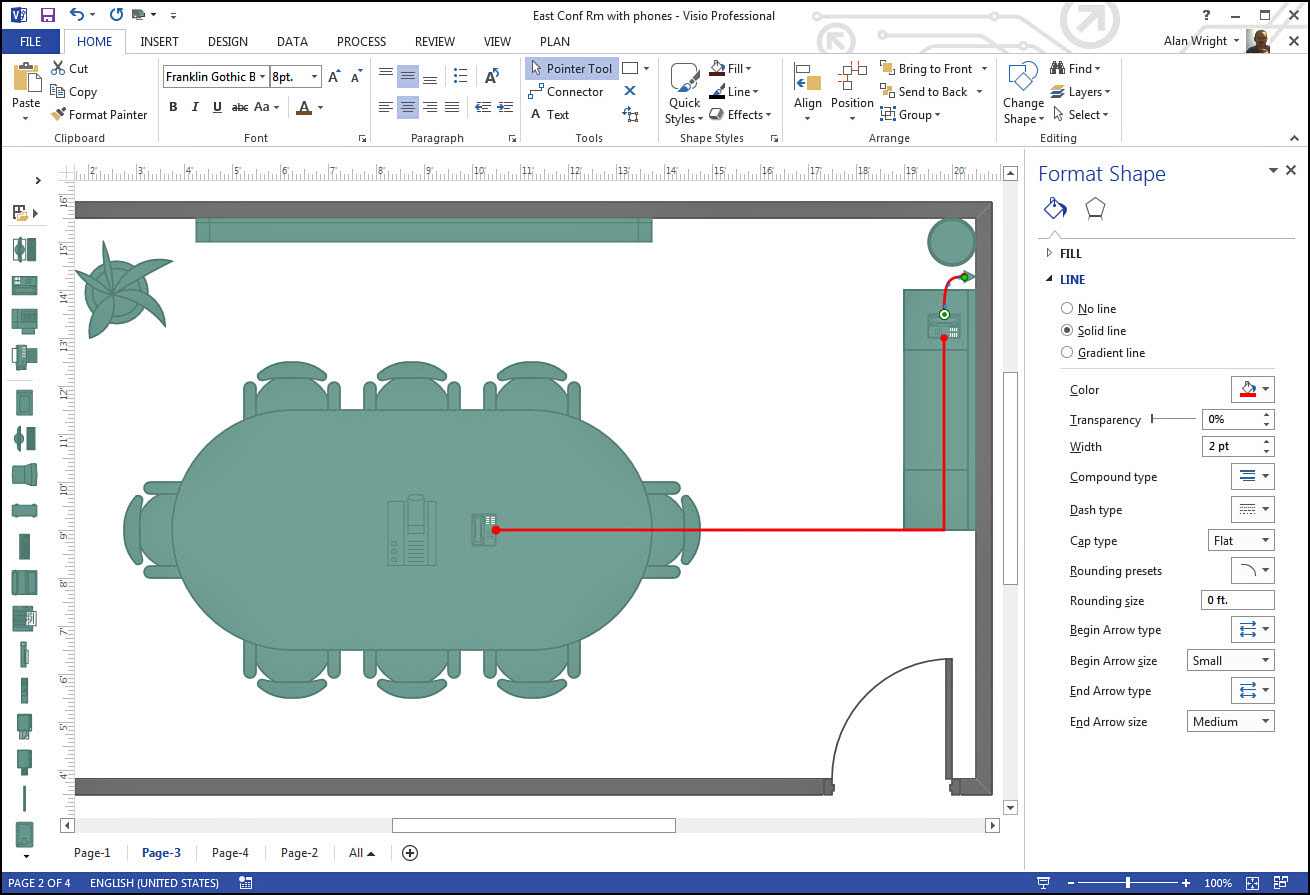The width and height of the screenshot is (1310, 895).
Task: Open Effects pentagon tab in Format Shape
Action: tap(1096, 208)
